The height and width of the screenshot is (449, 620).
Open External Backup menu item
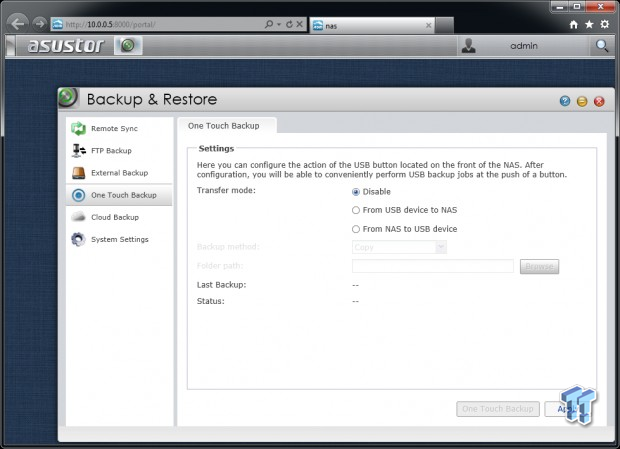[x=119, y=173]
